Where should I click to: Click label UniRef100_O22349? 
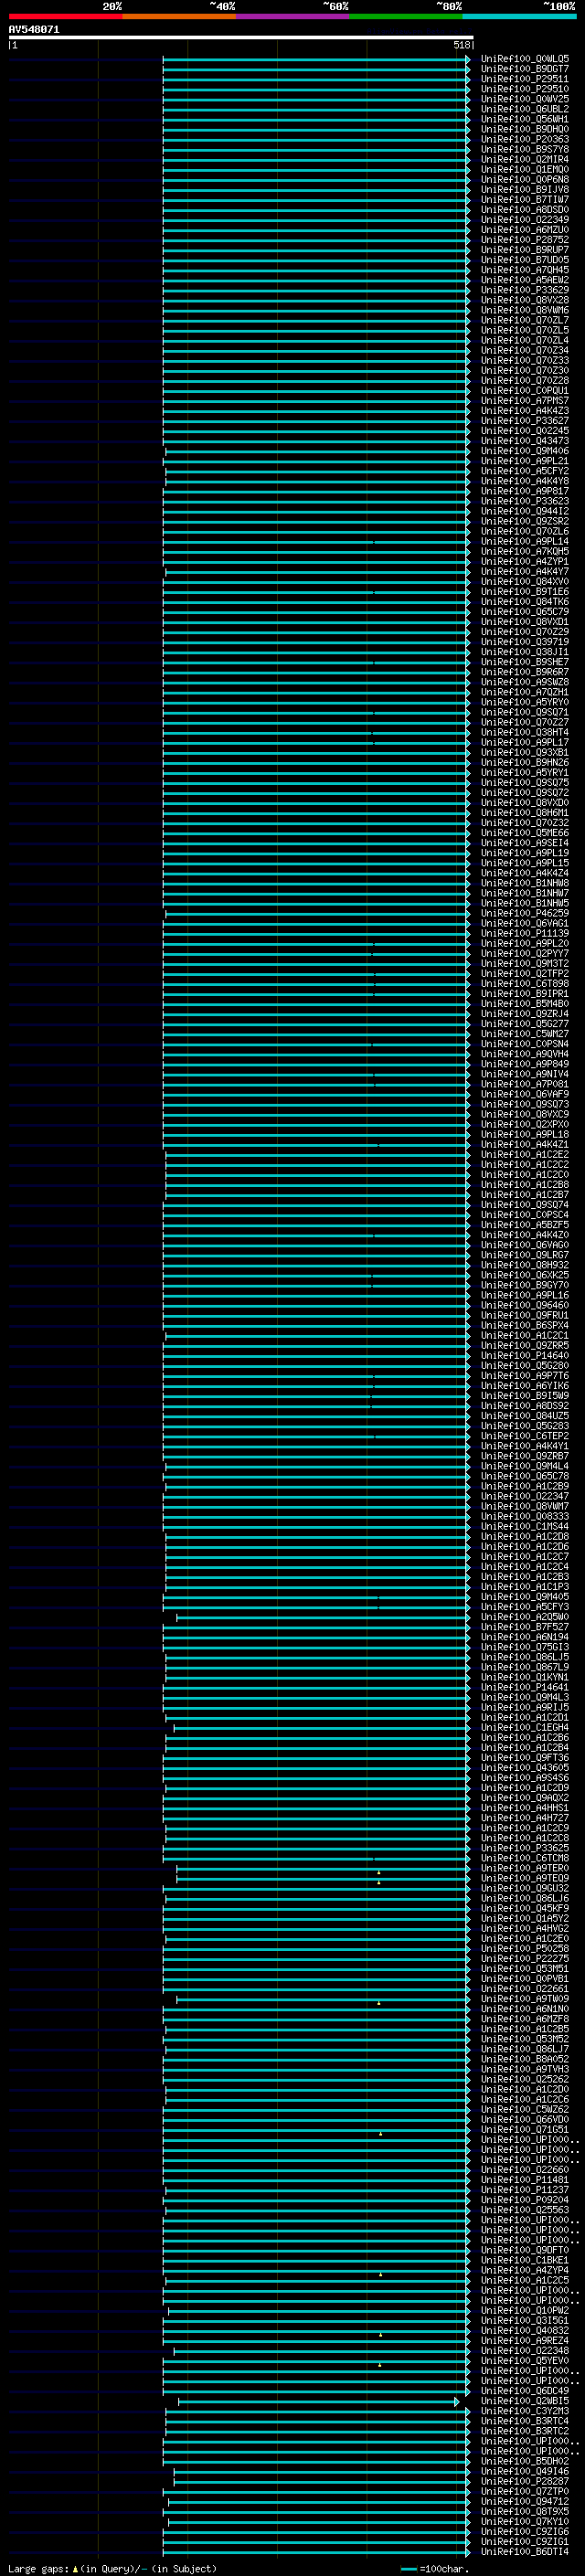[x=524, y=219]
